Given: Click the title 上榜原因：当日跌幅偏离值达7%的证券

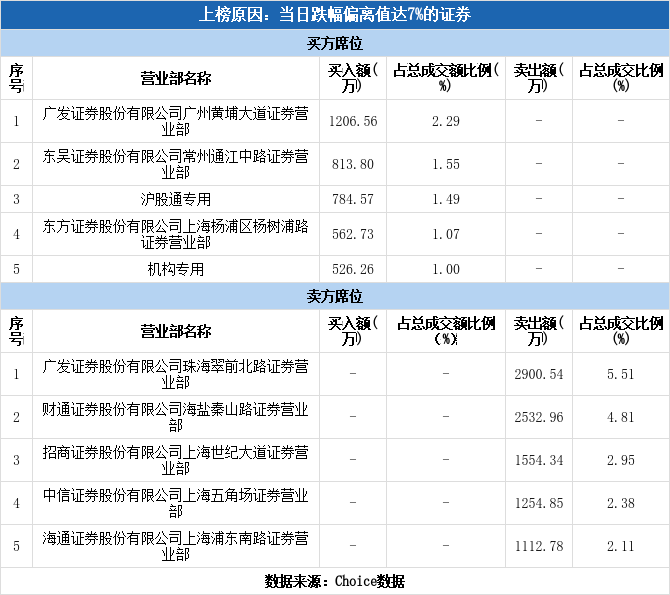Looking at the screenshot, I should [335, 15].
